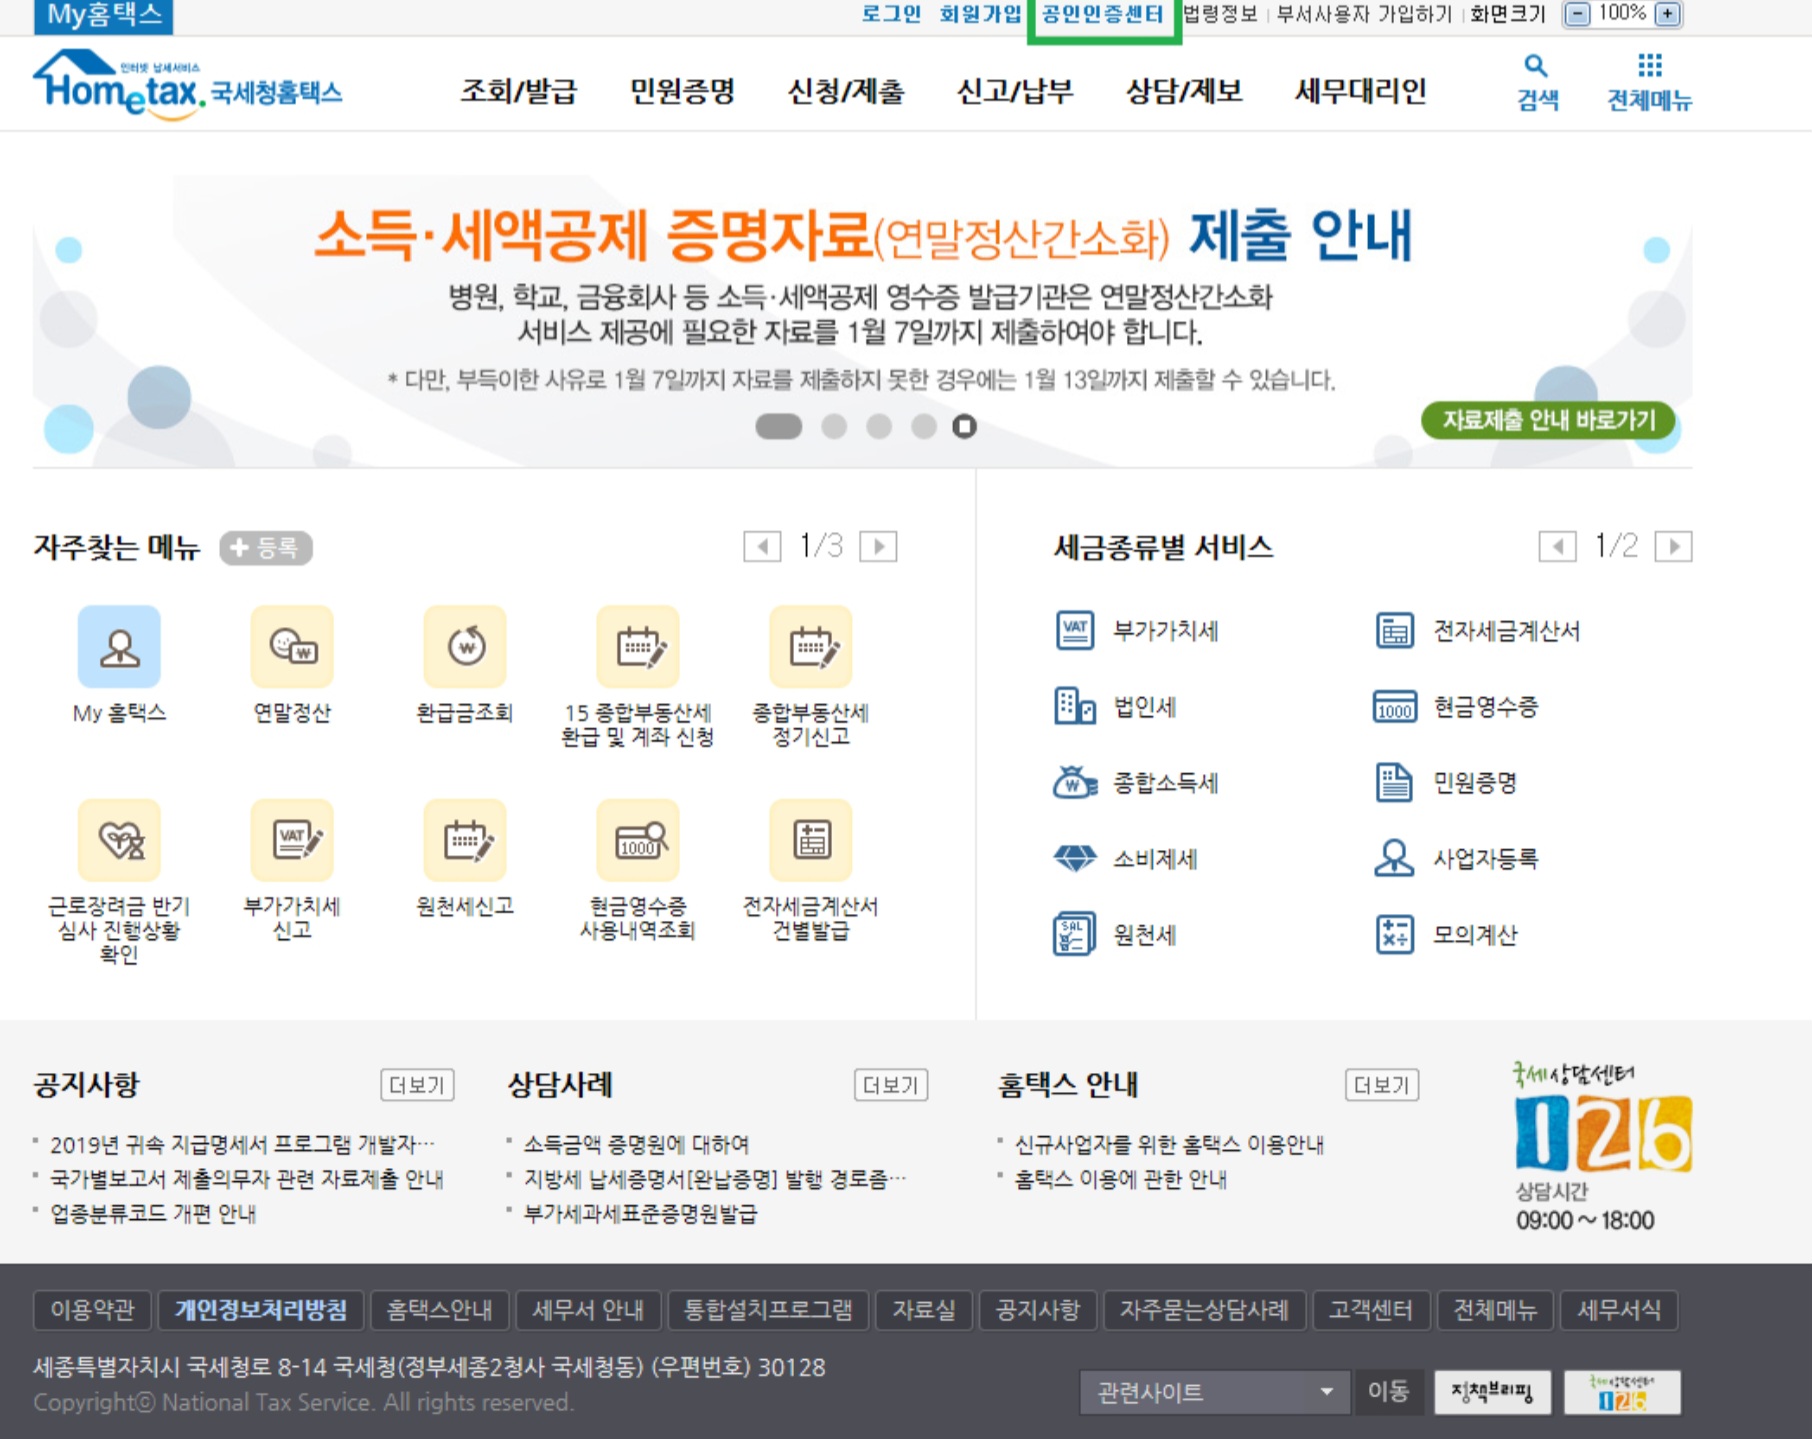Expand the 관련사이트 dropdown

(1216, 1392)
